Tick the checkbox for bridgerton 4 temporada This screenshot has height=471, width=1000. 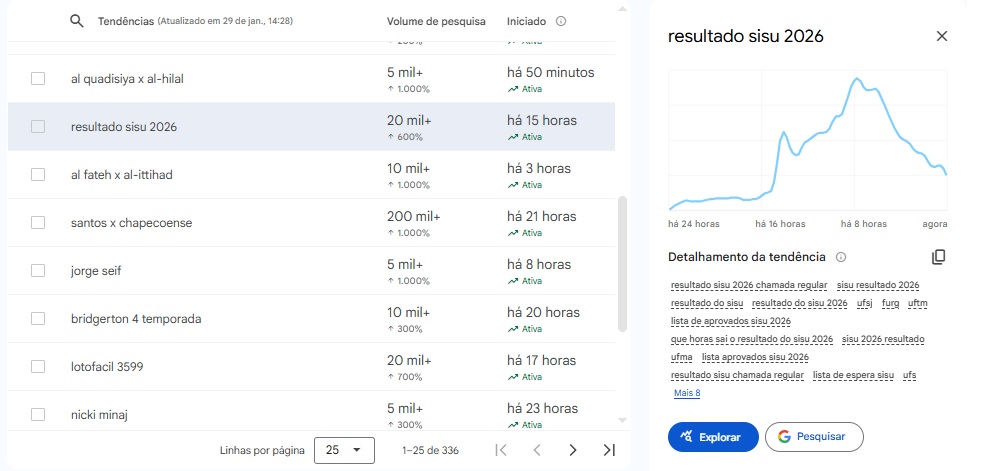coord(38,319)
